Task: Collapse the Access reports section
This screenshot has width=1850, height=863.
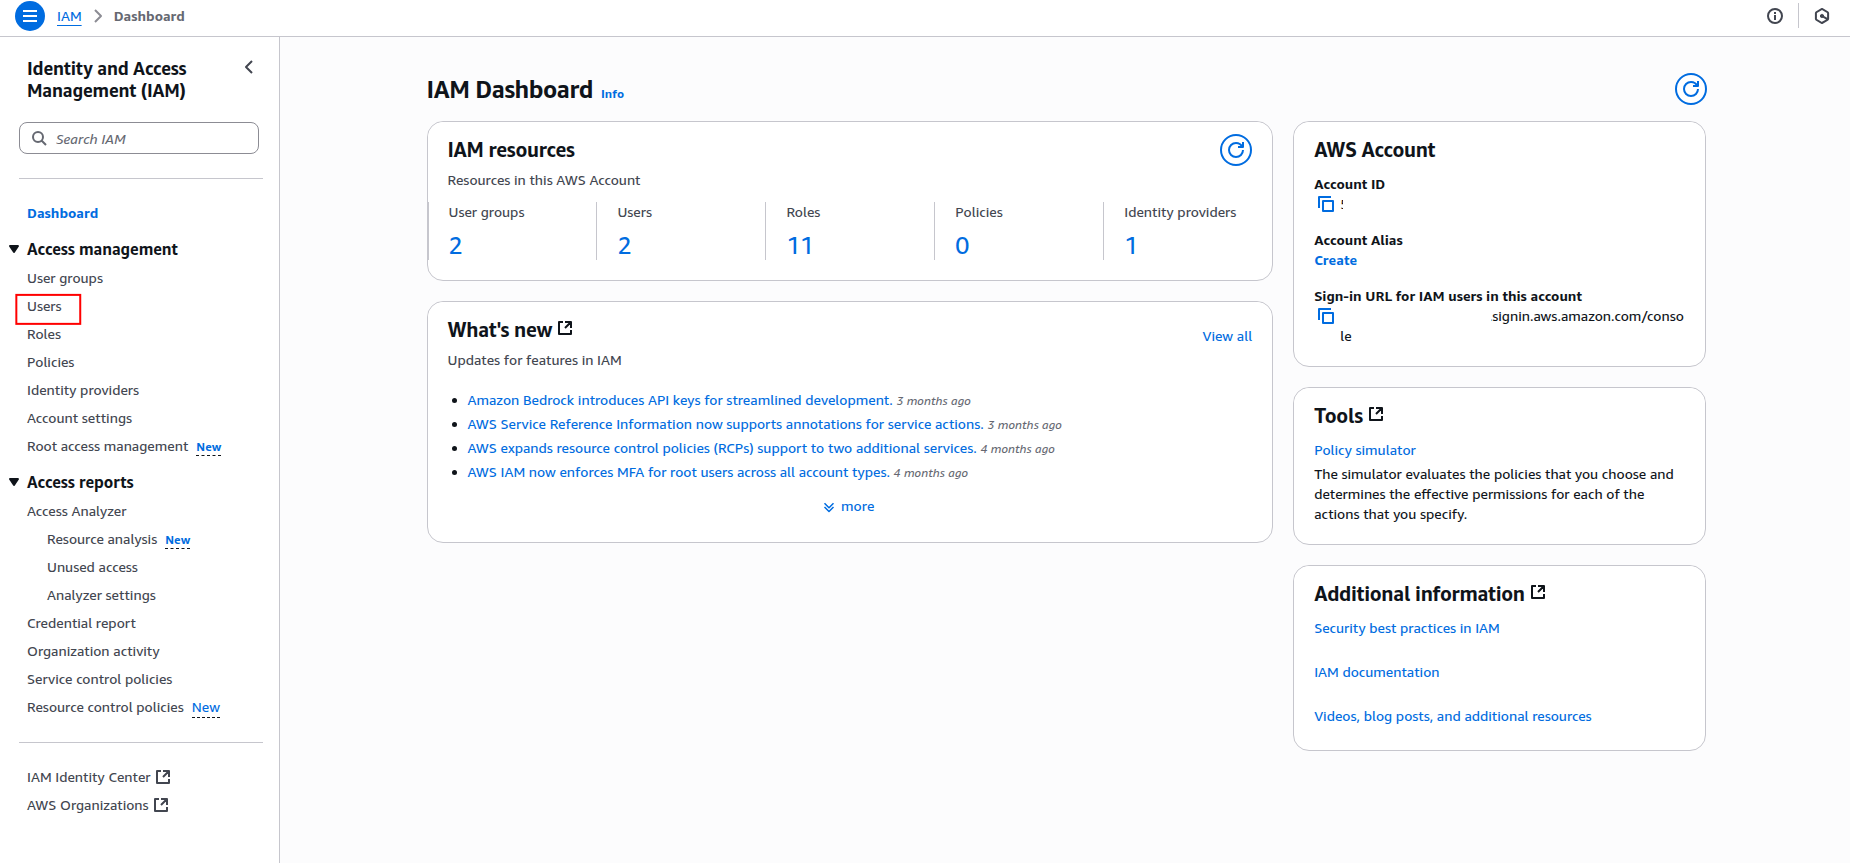Action: tap(14, 482)
